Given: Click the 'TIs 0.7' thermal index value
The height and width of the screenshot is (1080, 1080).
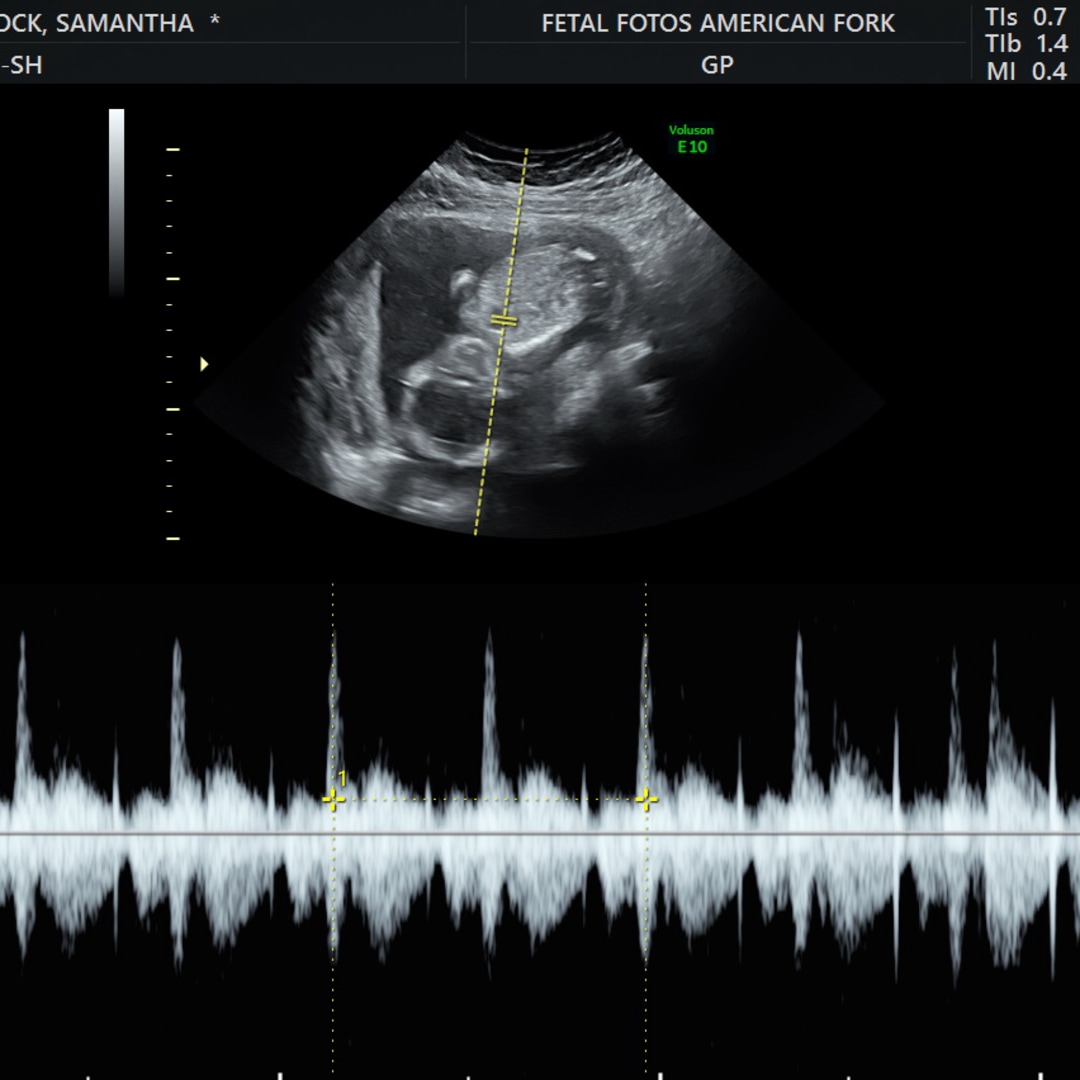Looking at the screenshot, I should [1026, 17].
